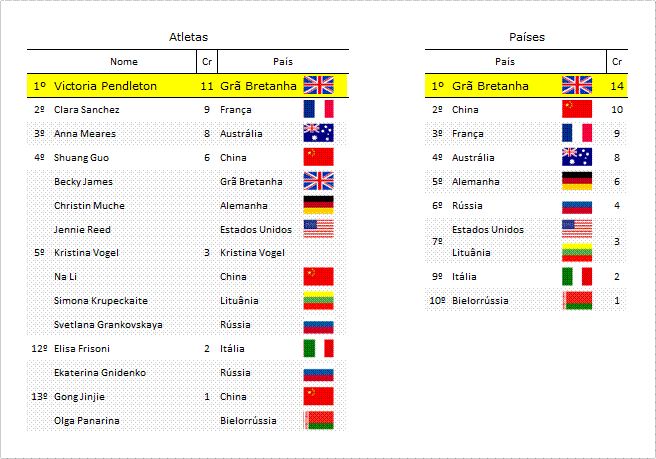Click the Atletas table title
This screenshot has height=459, width=656.
(188, 37)
